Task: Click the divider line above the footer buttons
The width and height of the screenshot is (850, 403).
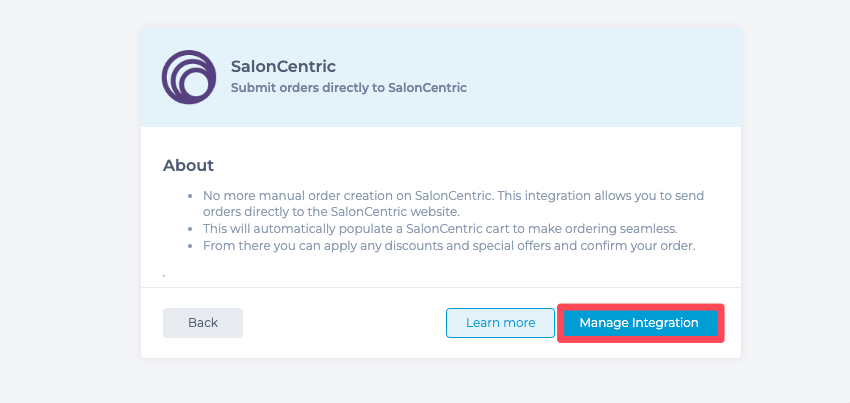Action: 441,287
